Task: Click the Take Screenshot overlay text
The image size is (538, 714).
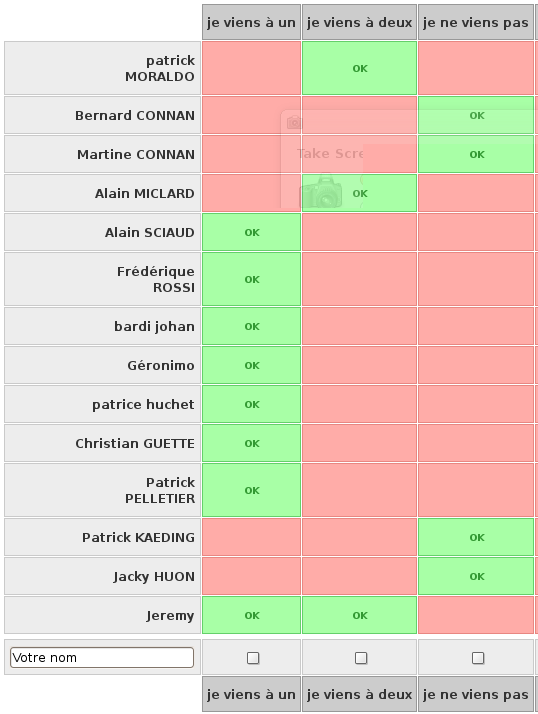Action: 330,153
